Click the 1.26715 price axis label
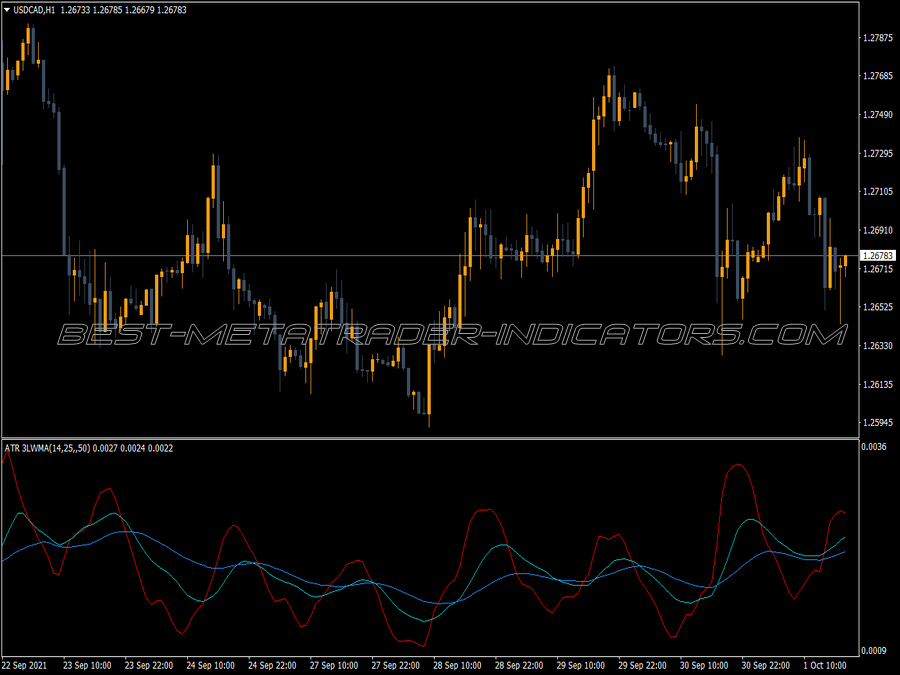 coord(878,269)
